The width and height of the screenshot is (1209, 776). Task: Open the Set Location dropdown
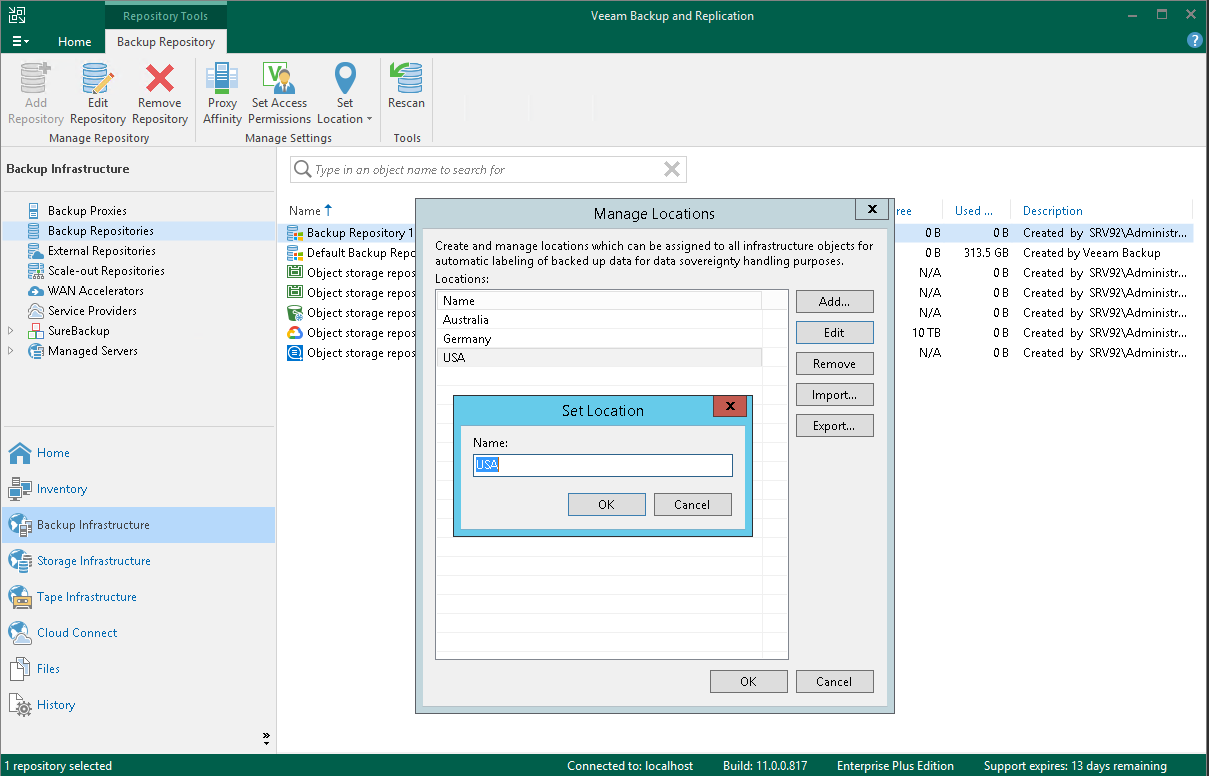tap(345, 102)
